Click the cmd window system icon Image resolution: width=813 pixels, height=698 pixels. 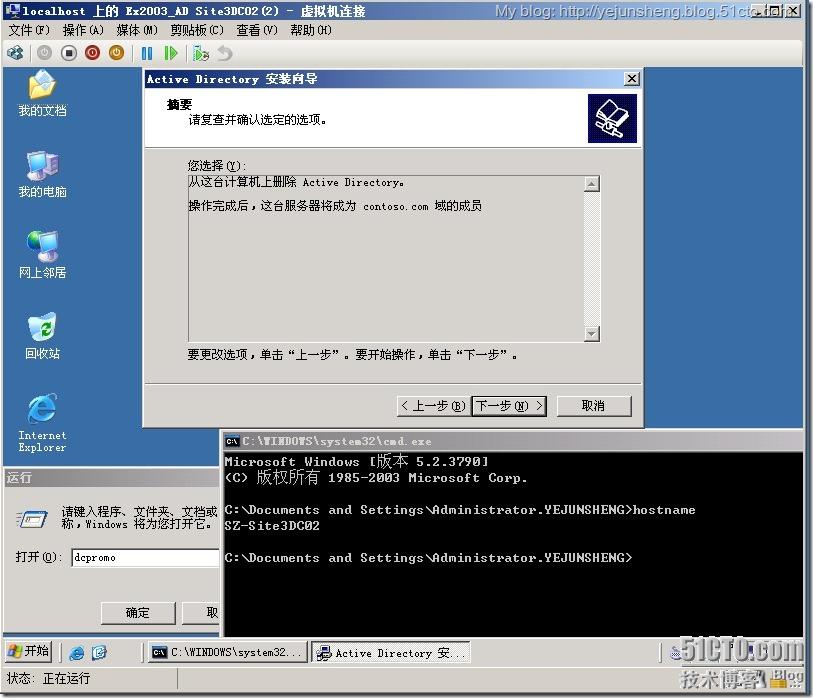click(x=232, y=441)
